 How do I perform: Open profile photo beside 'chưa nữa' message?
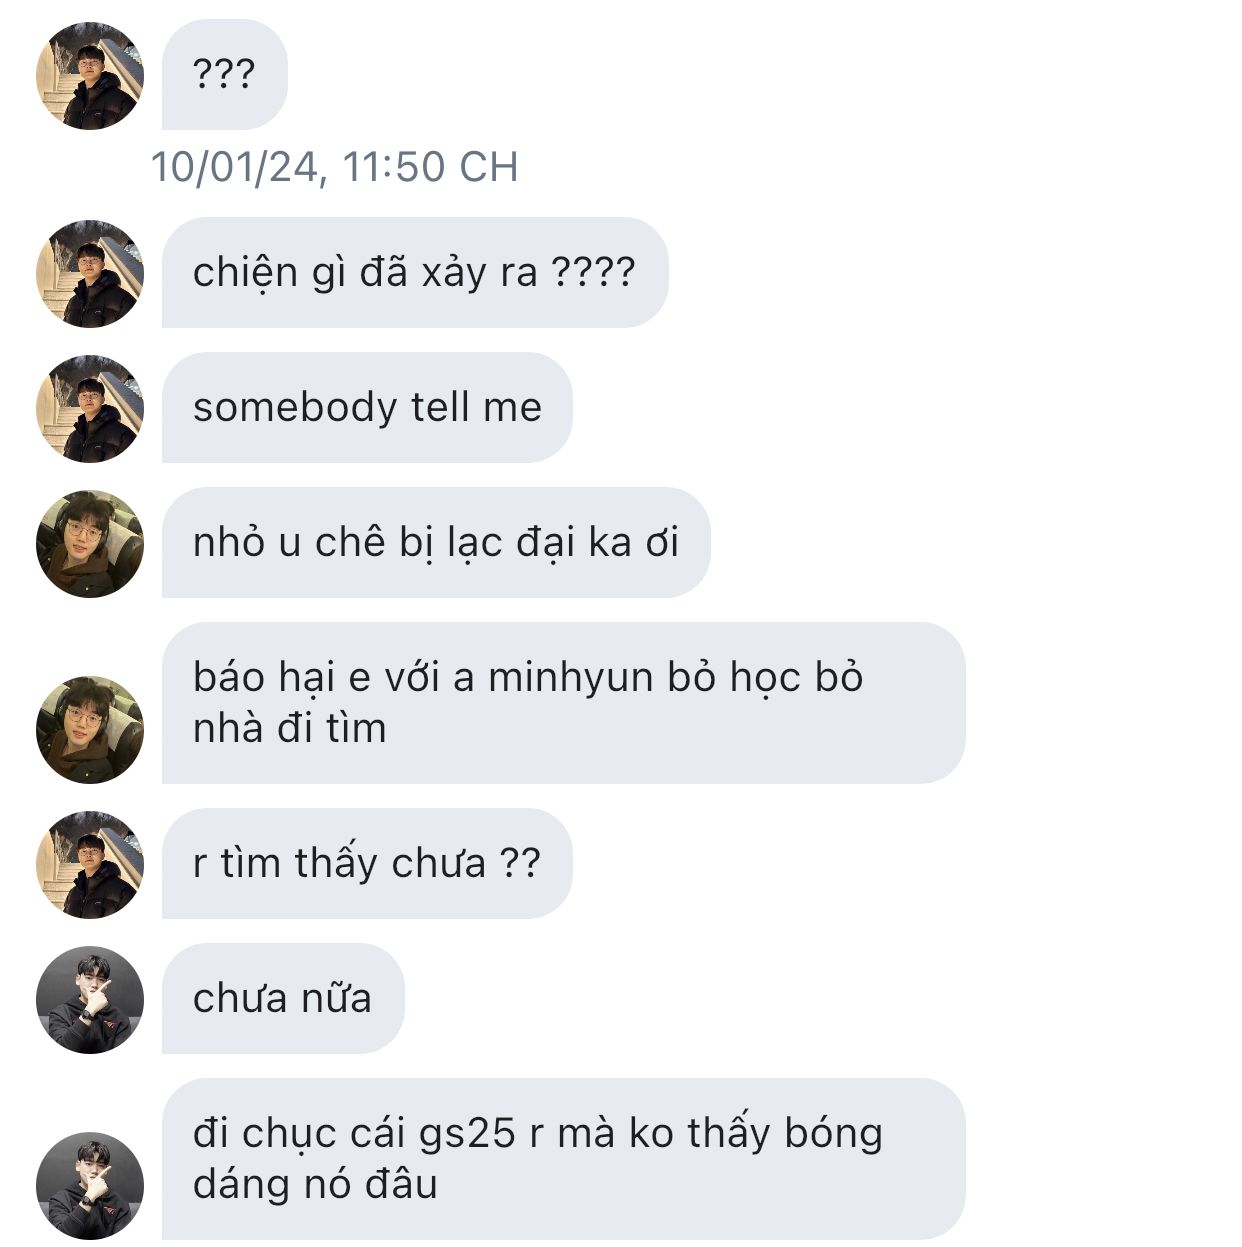pyautogui.click(x=90, y=1000)
